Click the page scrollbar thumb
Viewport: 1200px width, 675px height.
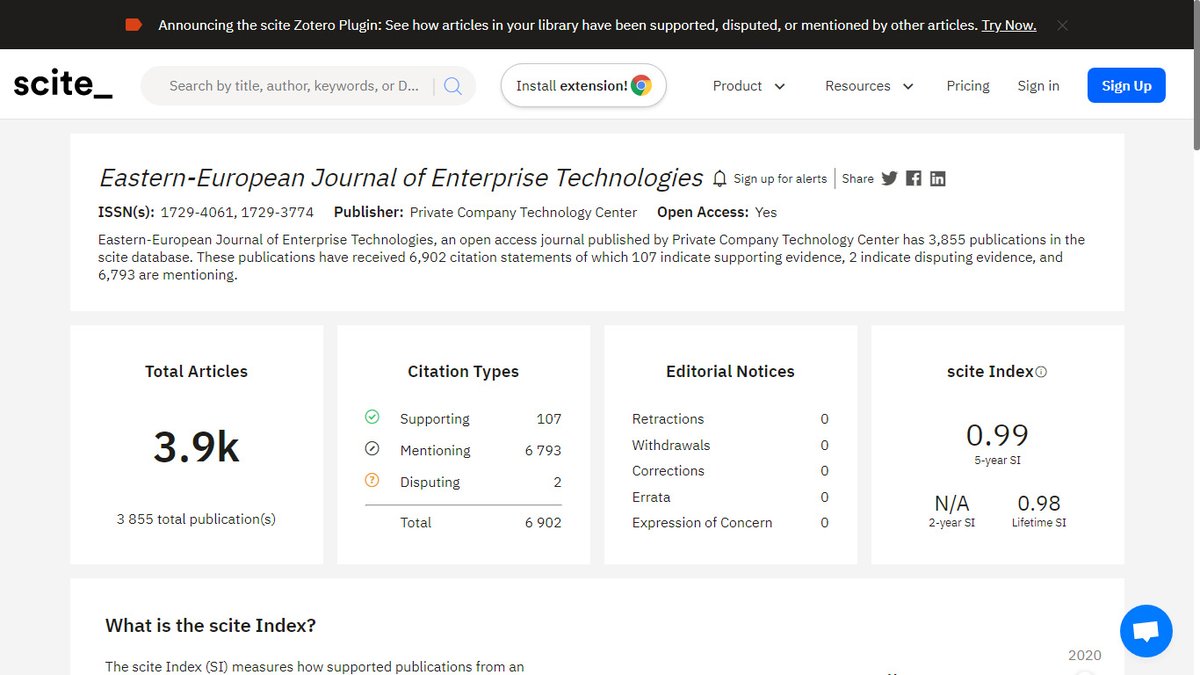pos(1195,76)
